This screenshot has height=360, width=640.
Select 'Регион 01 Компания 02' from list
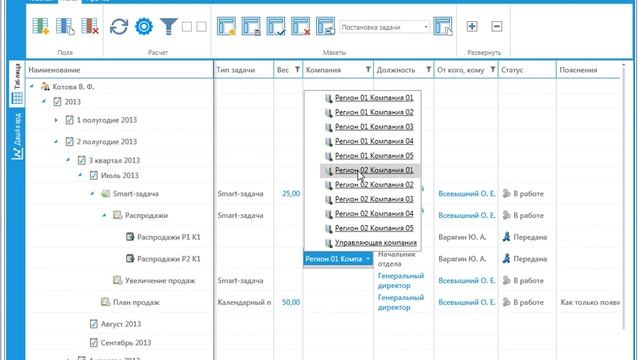pyautogui.click(x=374, y=112)
